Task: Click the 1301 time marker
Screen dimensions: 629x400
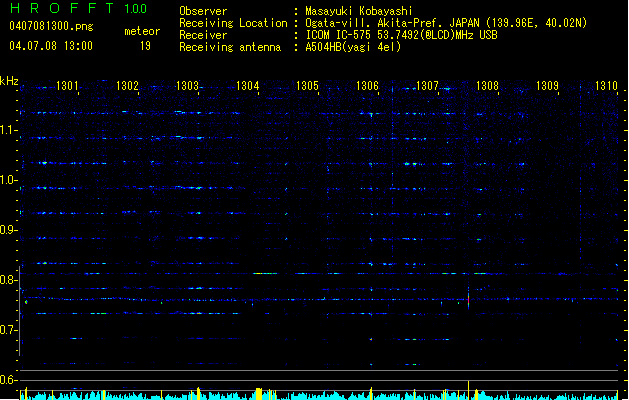Action: (x=67, y=86)
